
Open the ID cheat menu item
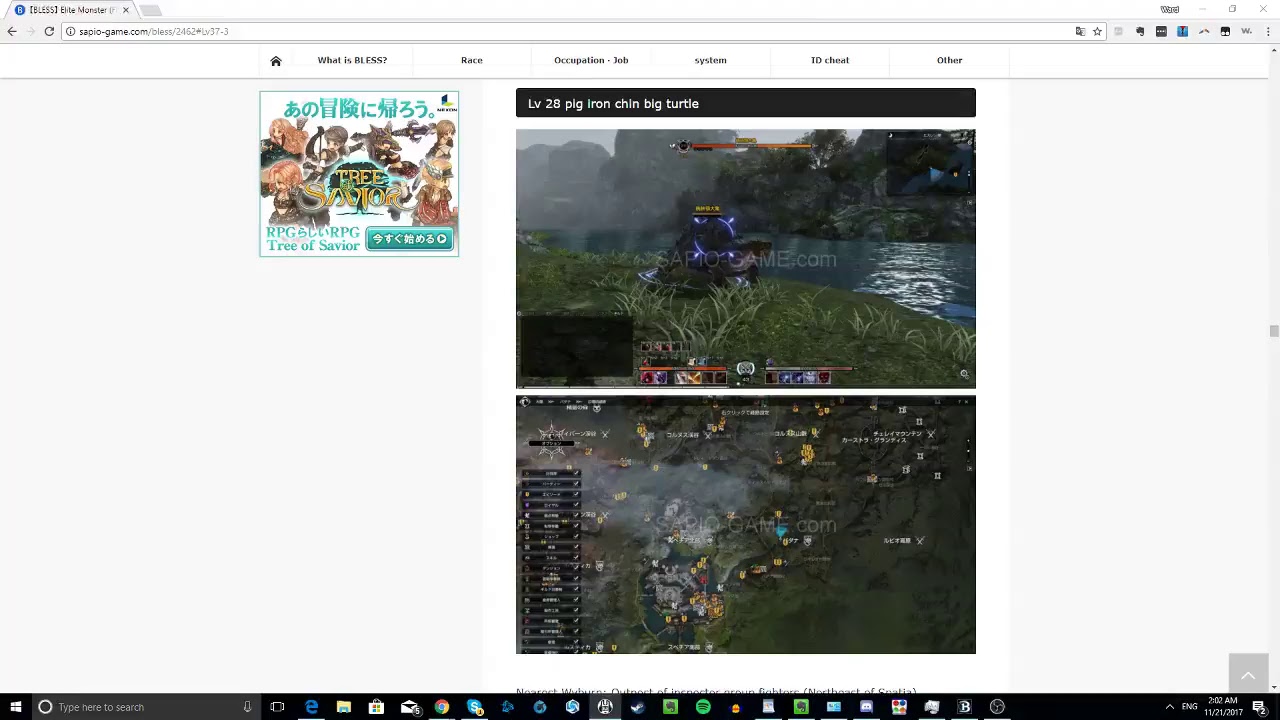(x=830, y=60)
